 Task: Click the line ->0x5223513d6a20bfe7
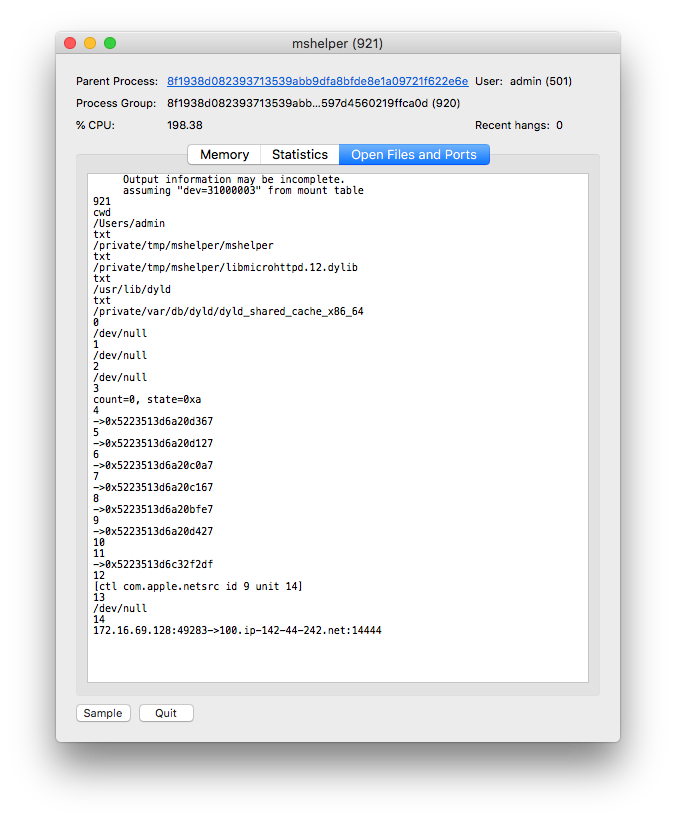point(153,510)
